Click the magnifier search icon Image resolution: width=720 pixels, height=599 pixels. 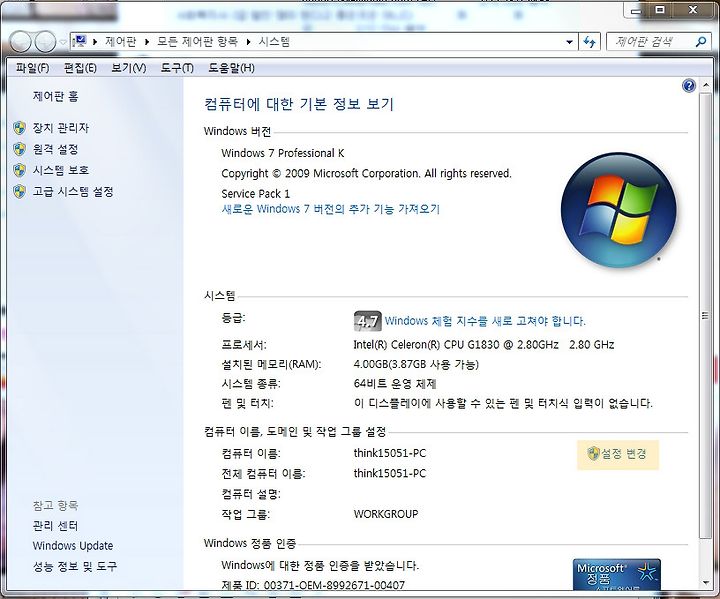click(x=701, y=42)
